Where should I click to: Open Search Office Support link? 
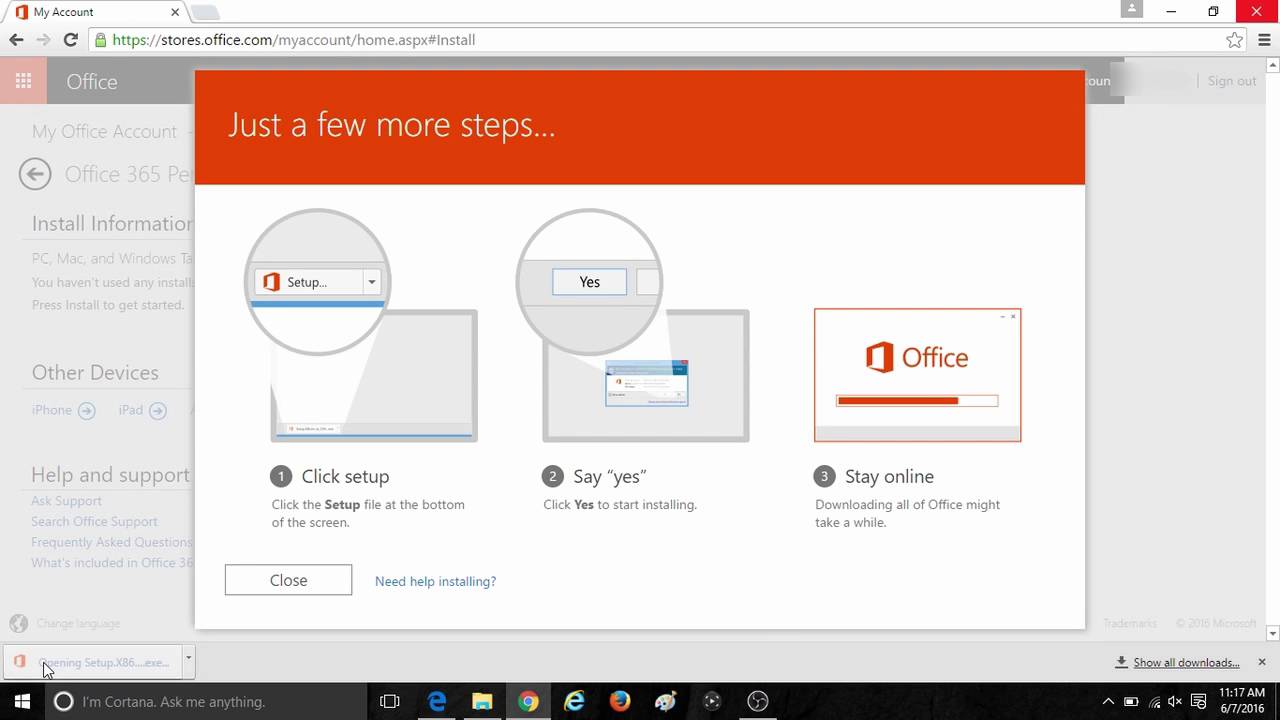[94, 522]
